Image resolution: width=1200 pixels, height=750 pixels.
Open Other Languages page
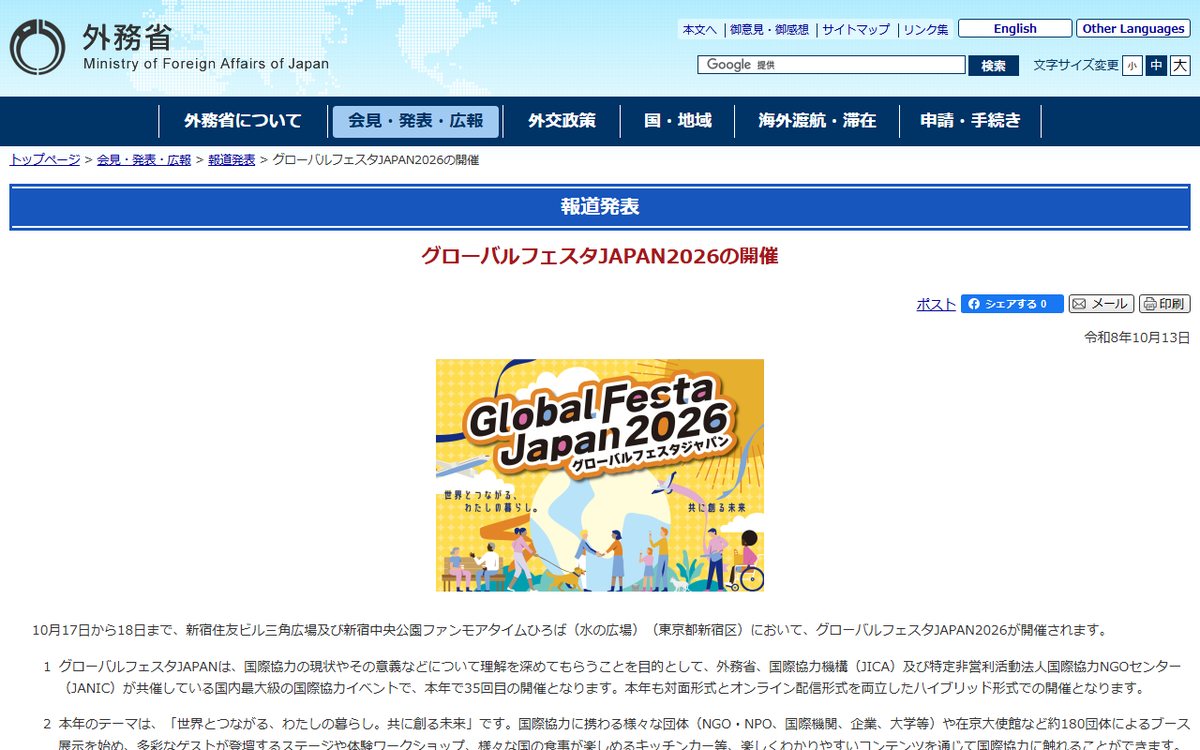(1133, 29)
